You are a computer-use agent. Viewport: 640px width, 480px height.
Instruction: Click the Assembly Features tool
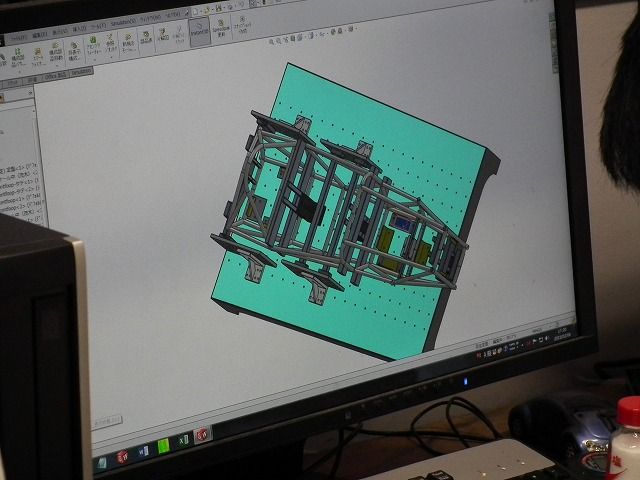coord(93,45)
